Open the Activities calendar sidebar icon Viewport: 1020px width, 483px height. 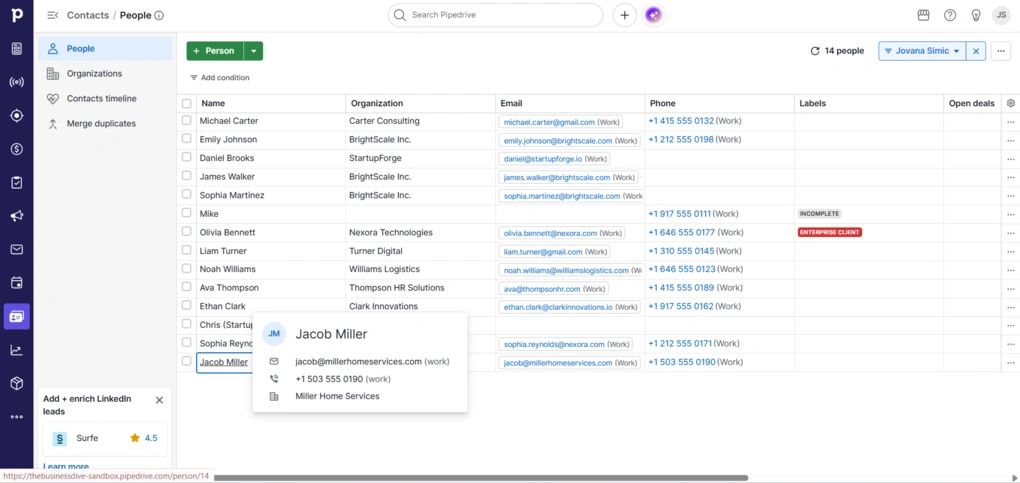(17, 283)
